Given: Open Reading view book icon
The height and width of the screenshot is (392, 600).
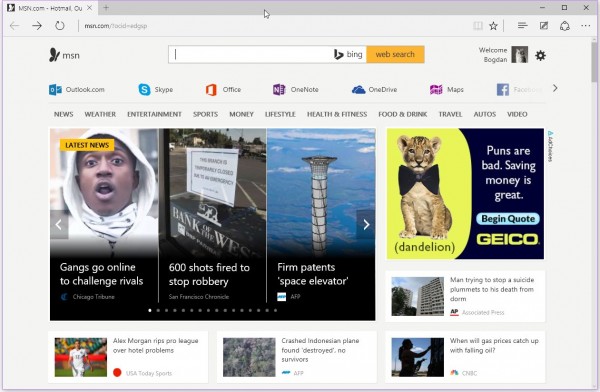Looking at the screenshot, I should (478, 26).
